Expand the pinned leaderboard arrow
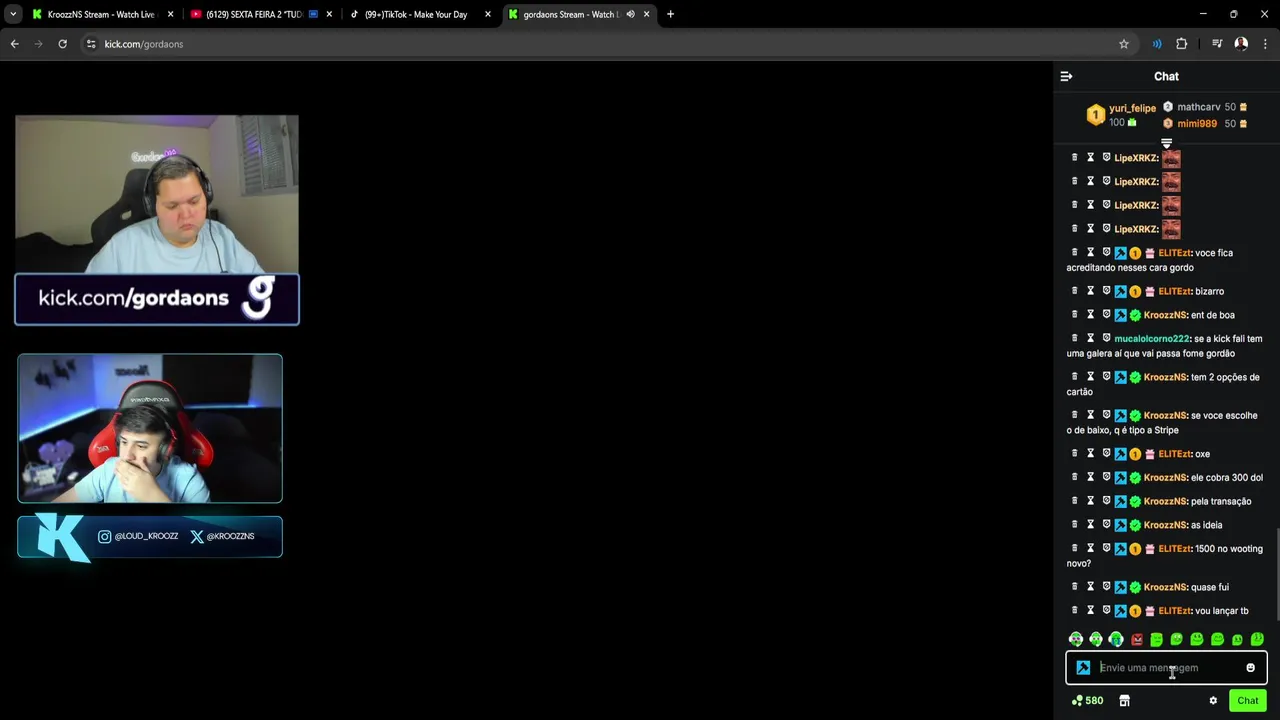The width and height of the screenshot is (1280, 720). click(1166, 144)
